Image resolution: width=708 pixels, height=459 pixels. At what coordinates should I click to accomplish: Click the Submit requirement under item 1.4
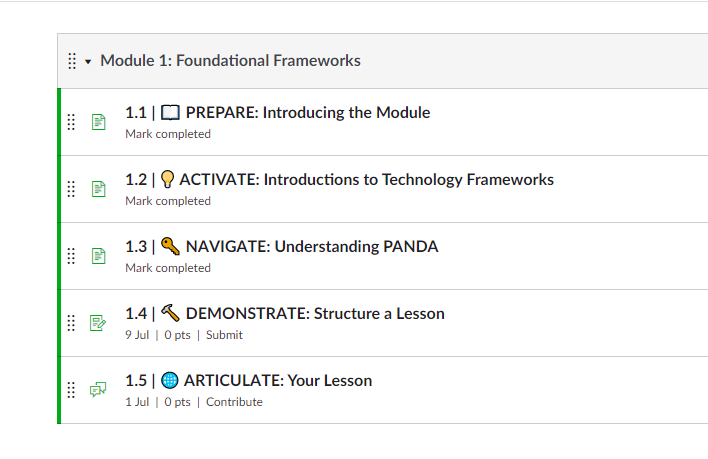[224, 335]
